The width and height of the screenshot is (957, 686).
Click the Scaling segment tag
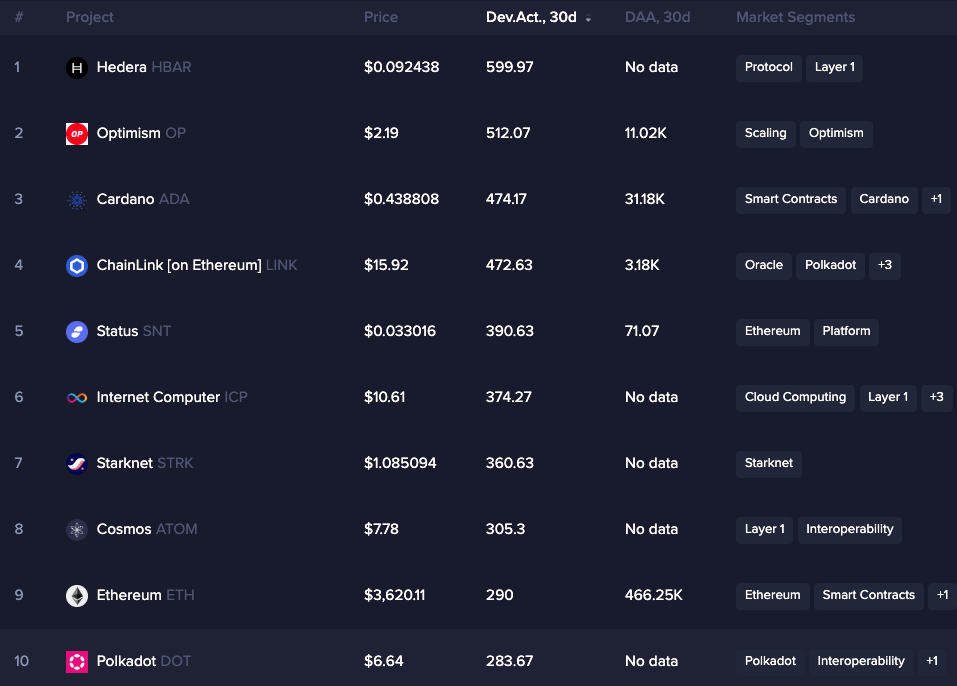click(x=765, y=134)
